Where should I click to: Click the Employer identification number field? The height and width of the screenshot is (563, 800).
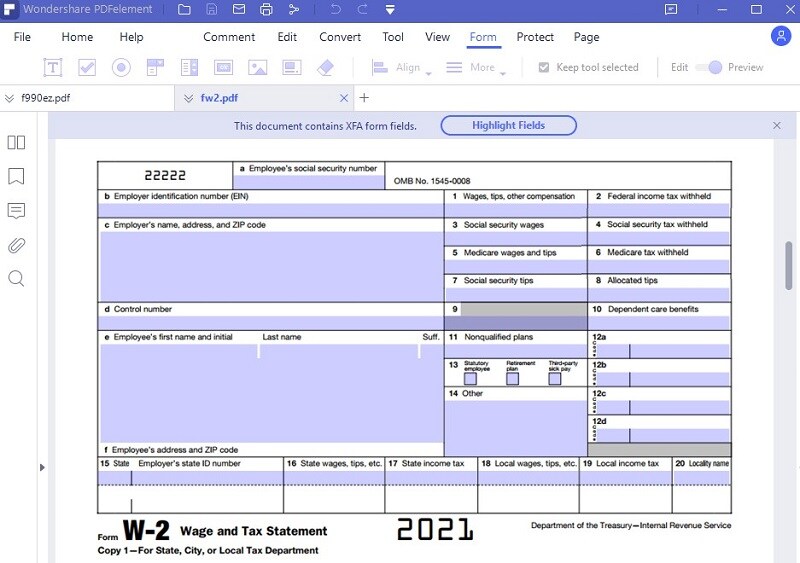click(270, 211)
